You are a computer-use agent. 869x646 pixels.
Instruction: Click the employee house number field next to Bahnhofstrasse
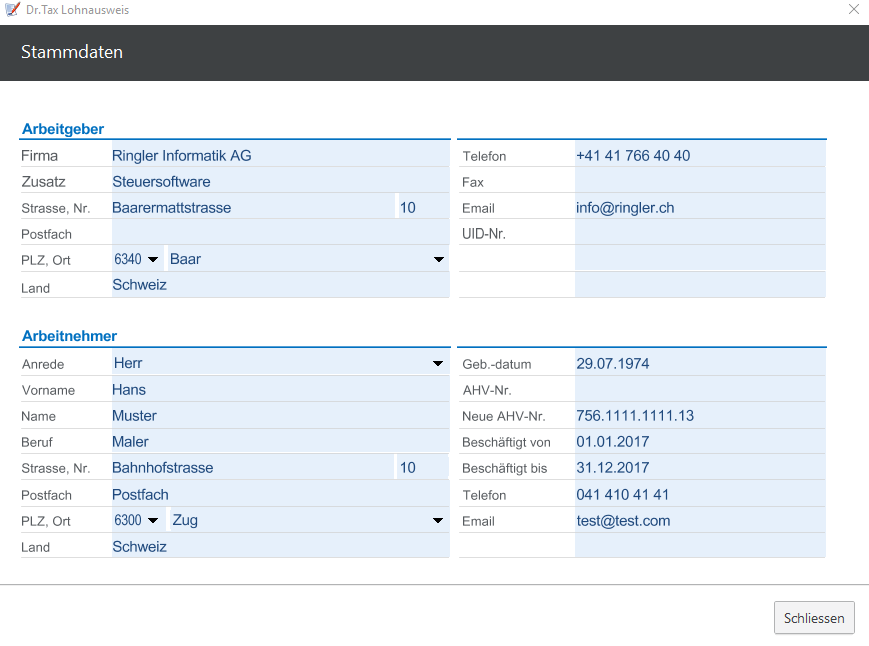pos(423,468)
